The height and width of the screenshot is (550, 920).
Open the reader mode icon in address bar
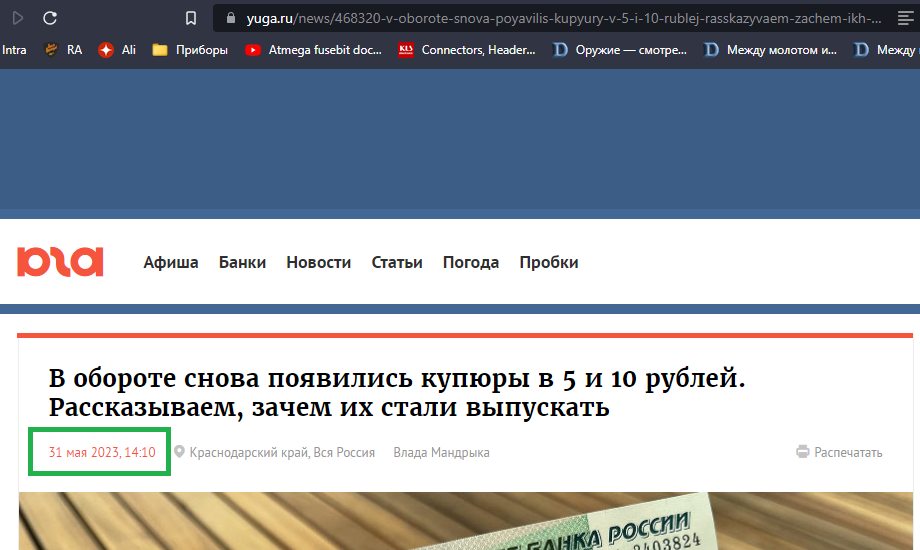tap(905, 18)
